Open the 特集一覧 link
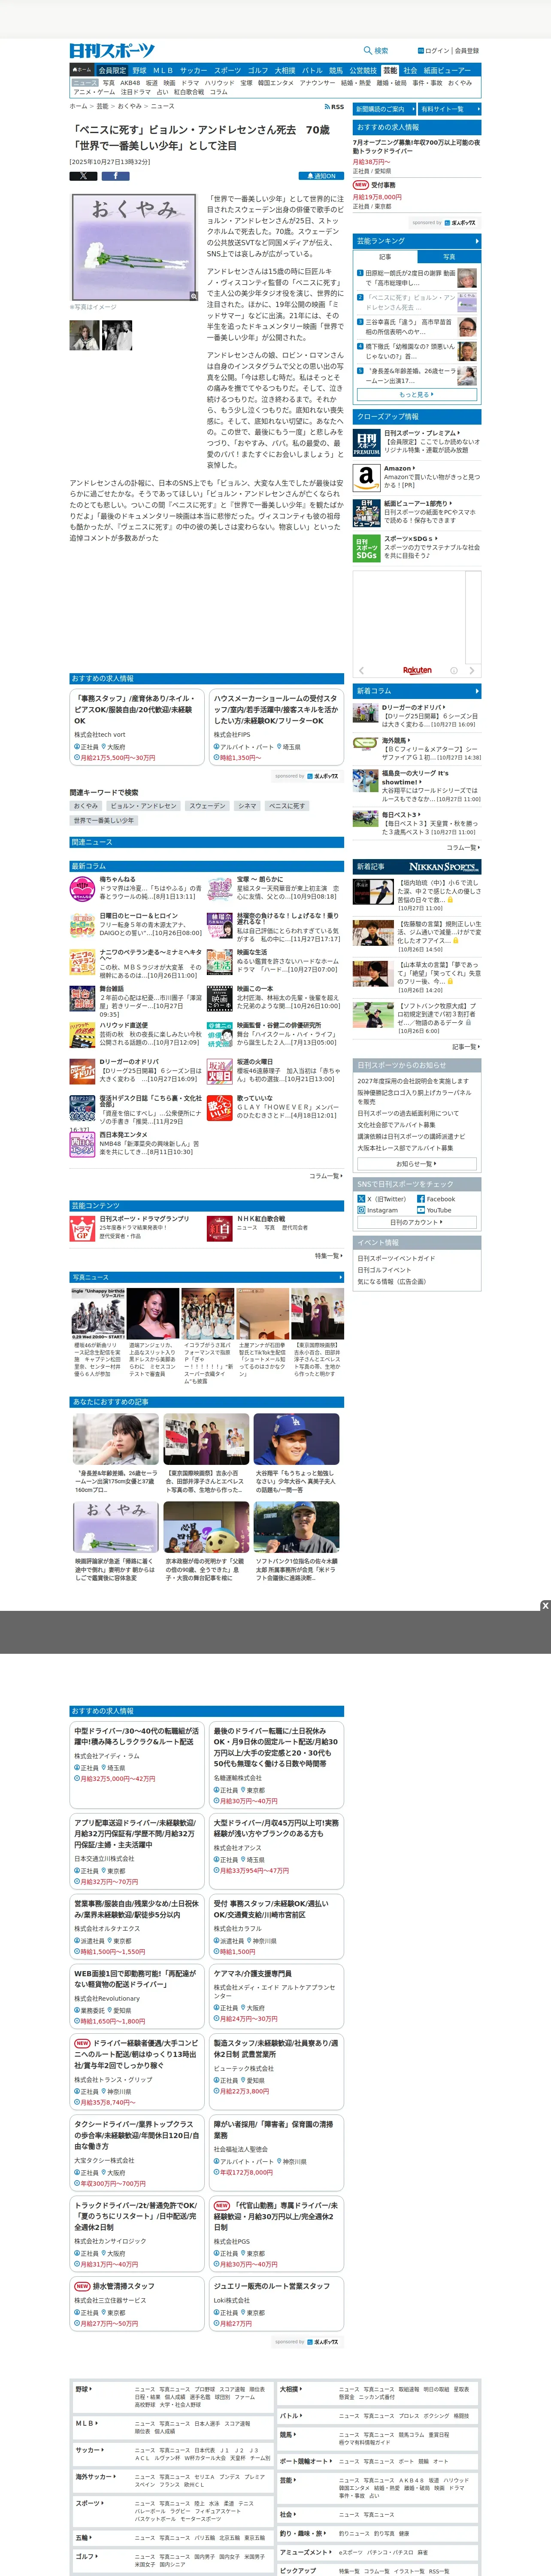The width and height of the screenshot is (551, 2576). click(329, 1256)
